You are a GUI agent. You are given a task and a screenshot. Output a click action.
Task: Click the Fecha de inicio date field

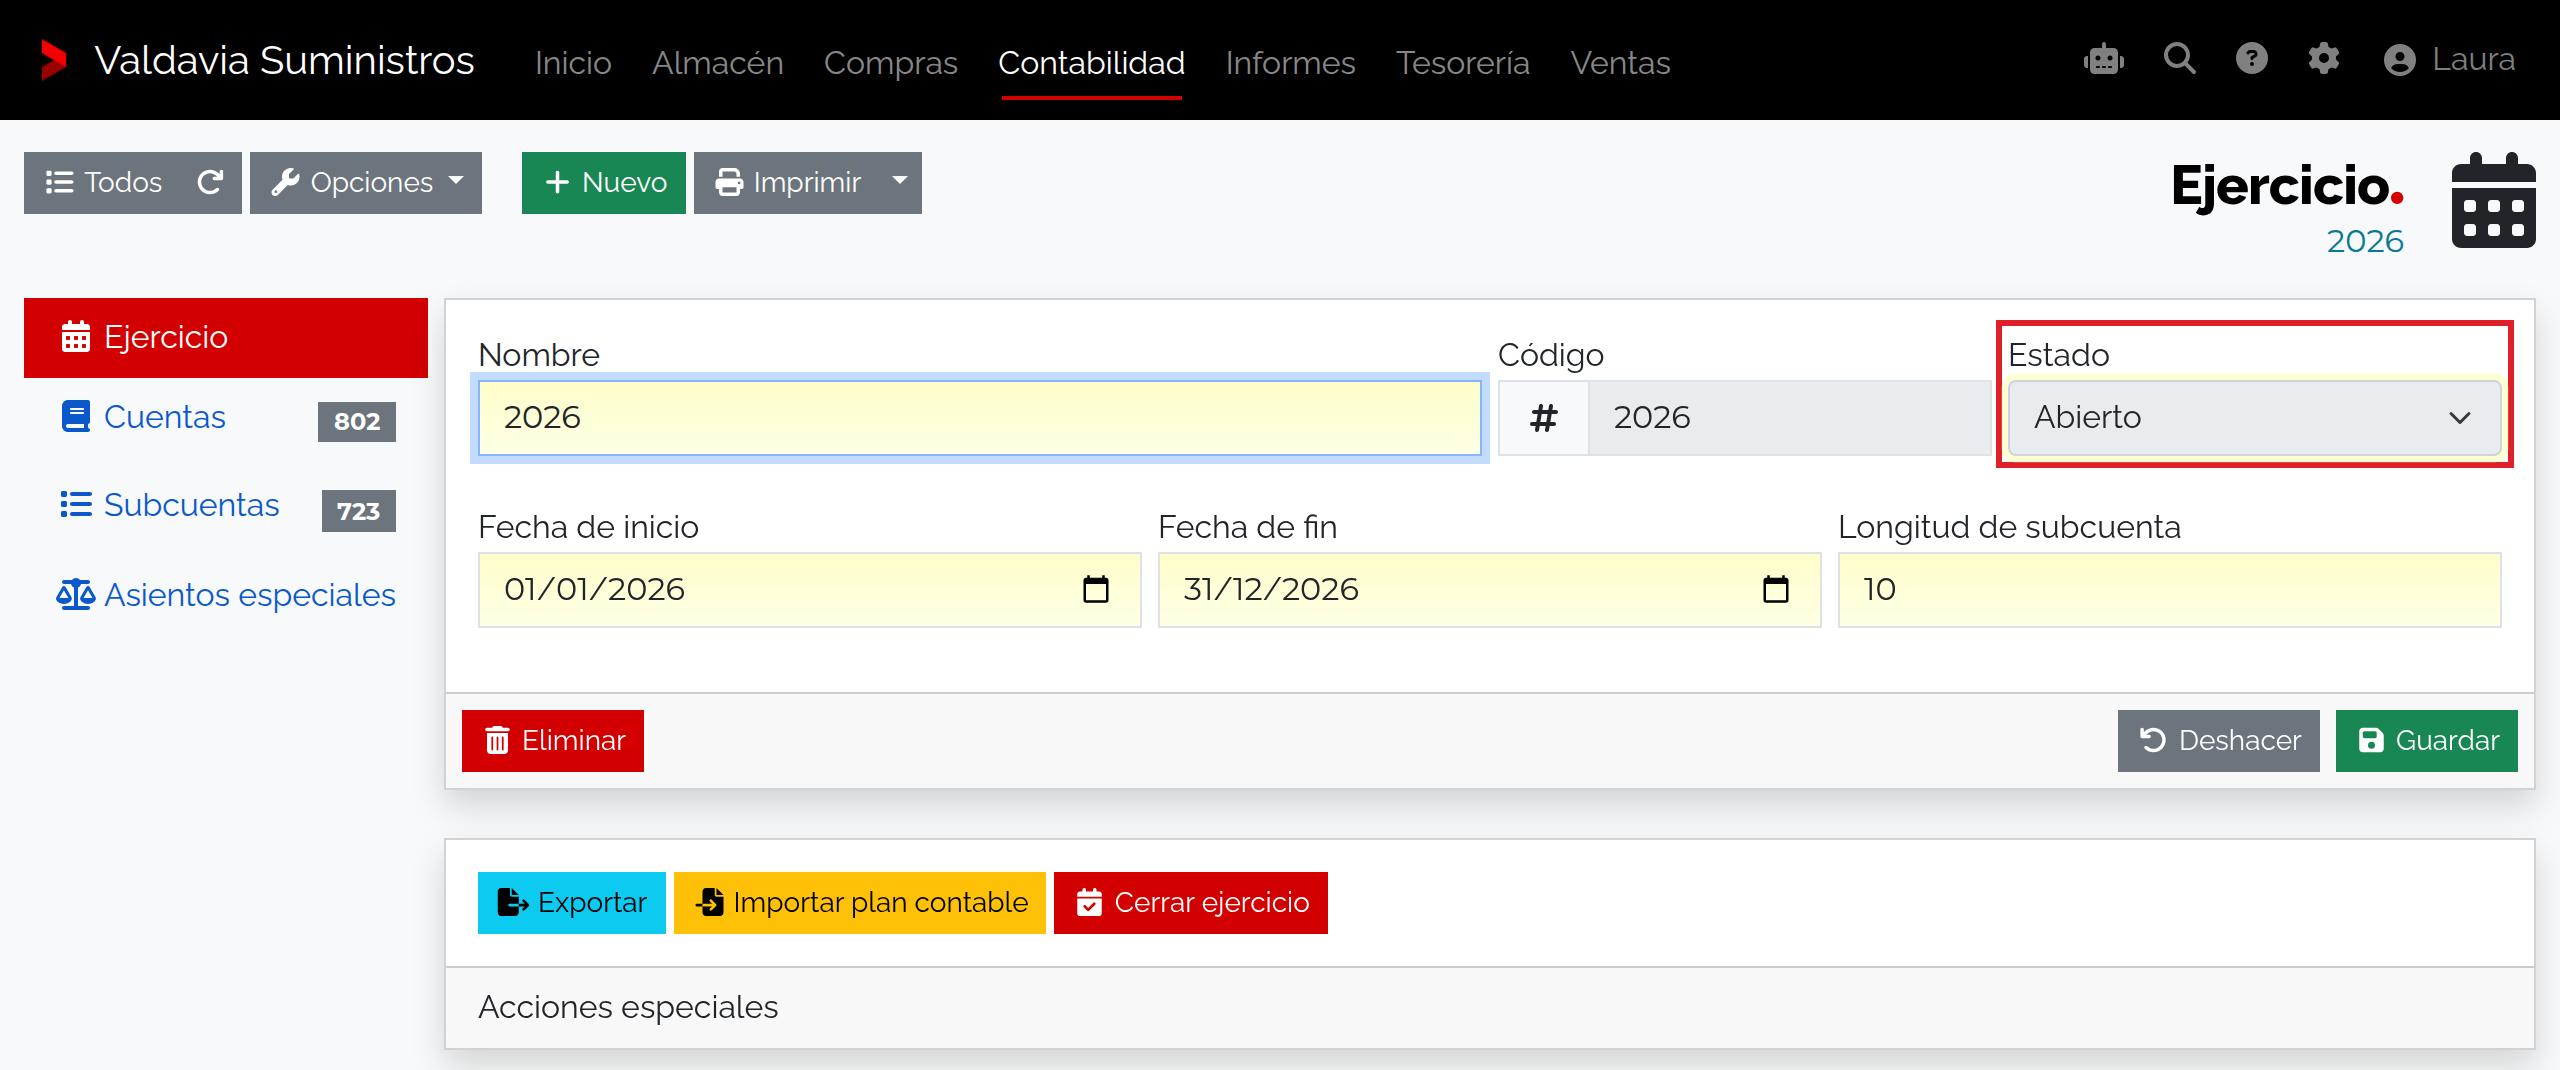[x=810, y=590]
